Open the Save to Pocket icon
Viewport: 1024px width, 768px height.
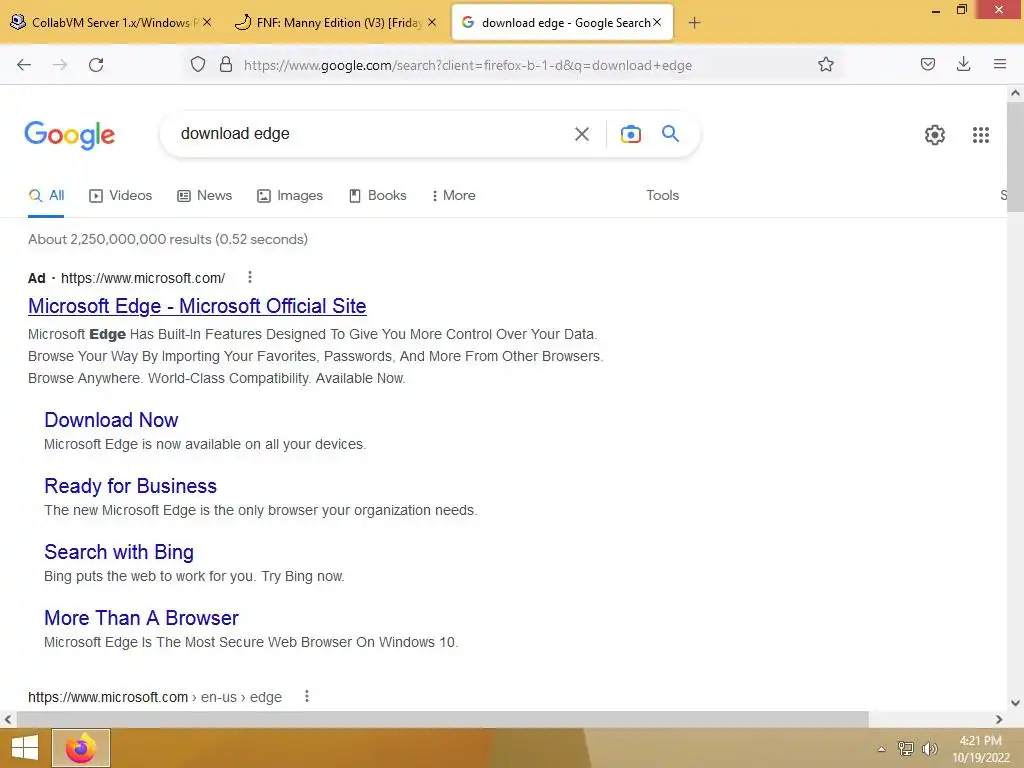928,64
